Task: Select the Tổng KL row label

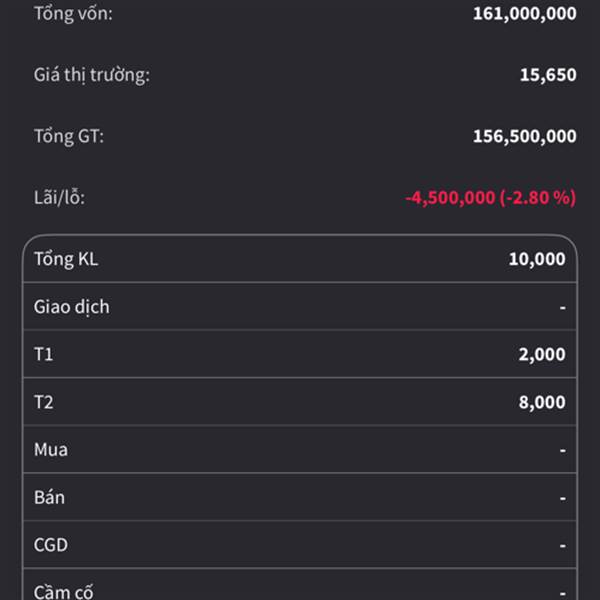Action: pos(66,259)
